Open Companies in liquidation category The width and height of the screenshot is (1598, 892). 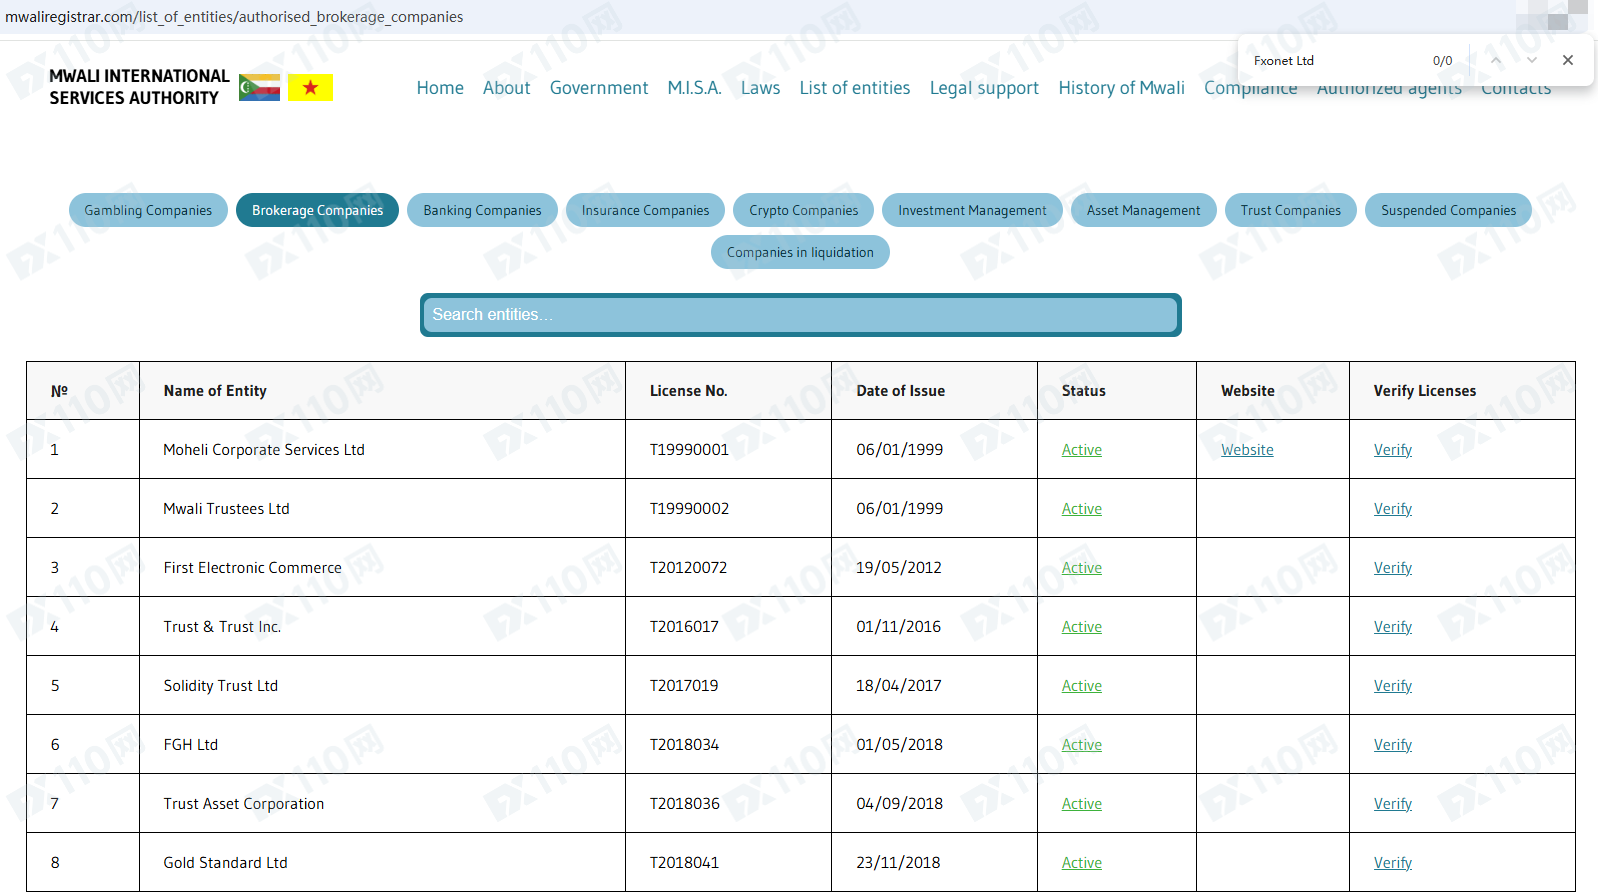click(800, 252)
